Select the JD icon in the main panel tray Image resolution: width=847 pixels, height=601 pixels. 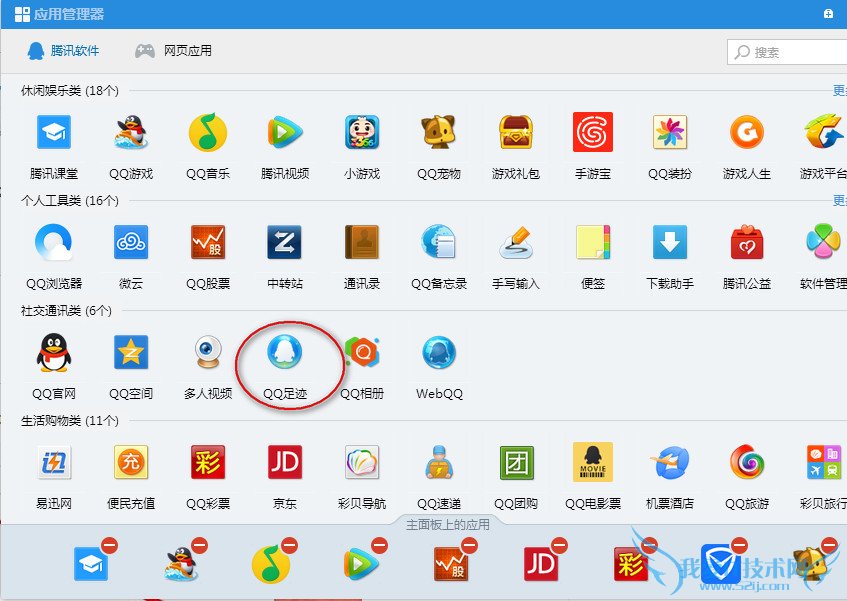click(541, 564)
